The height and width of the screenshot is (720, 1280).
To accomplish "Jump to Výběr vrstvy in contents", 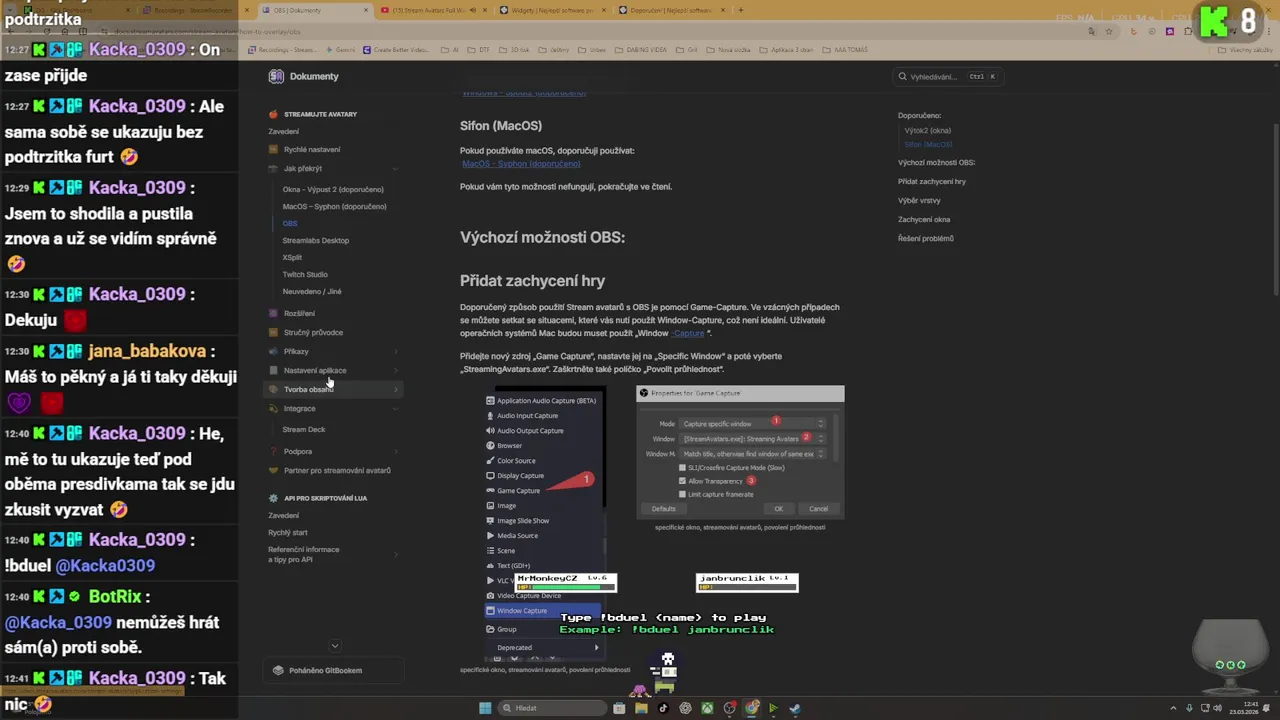I will tap(919, 200).
